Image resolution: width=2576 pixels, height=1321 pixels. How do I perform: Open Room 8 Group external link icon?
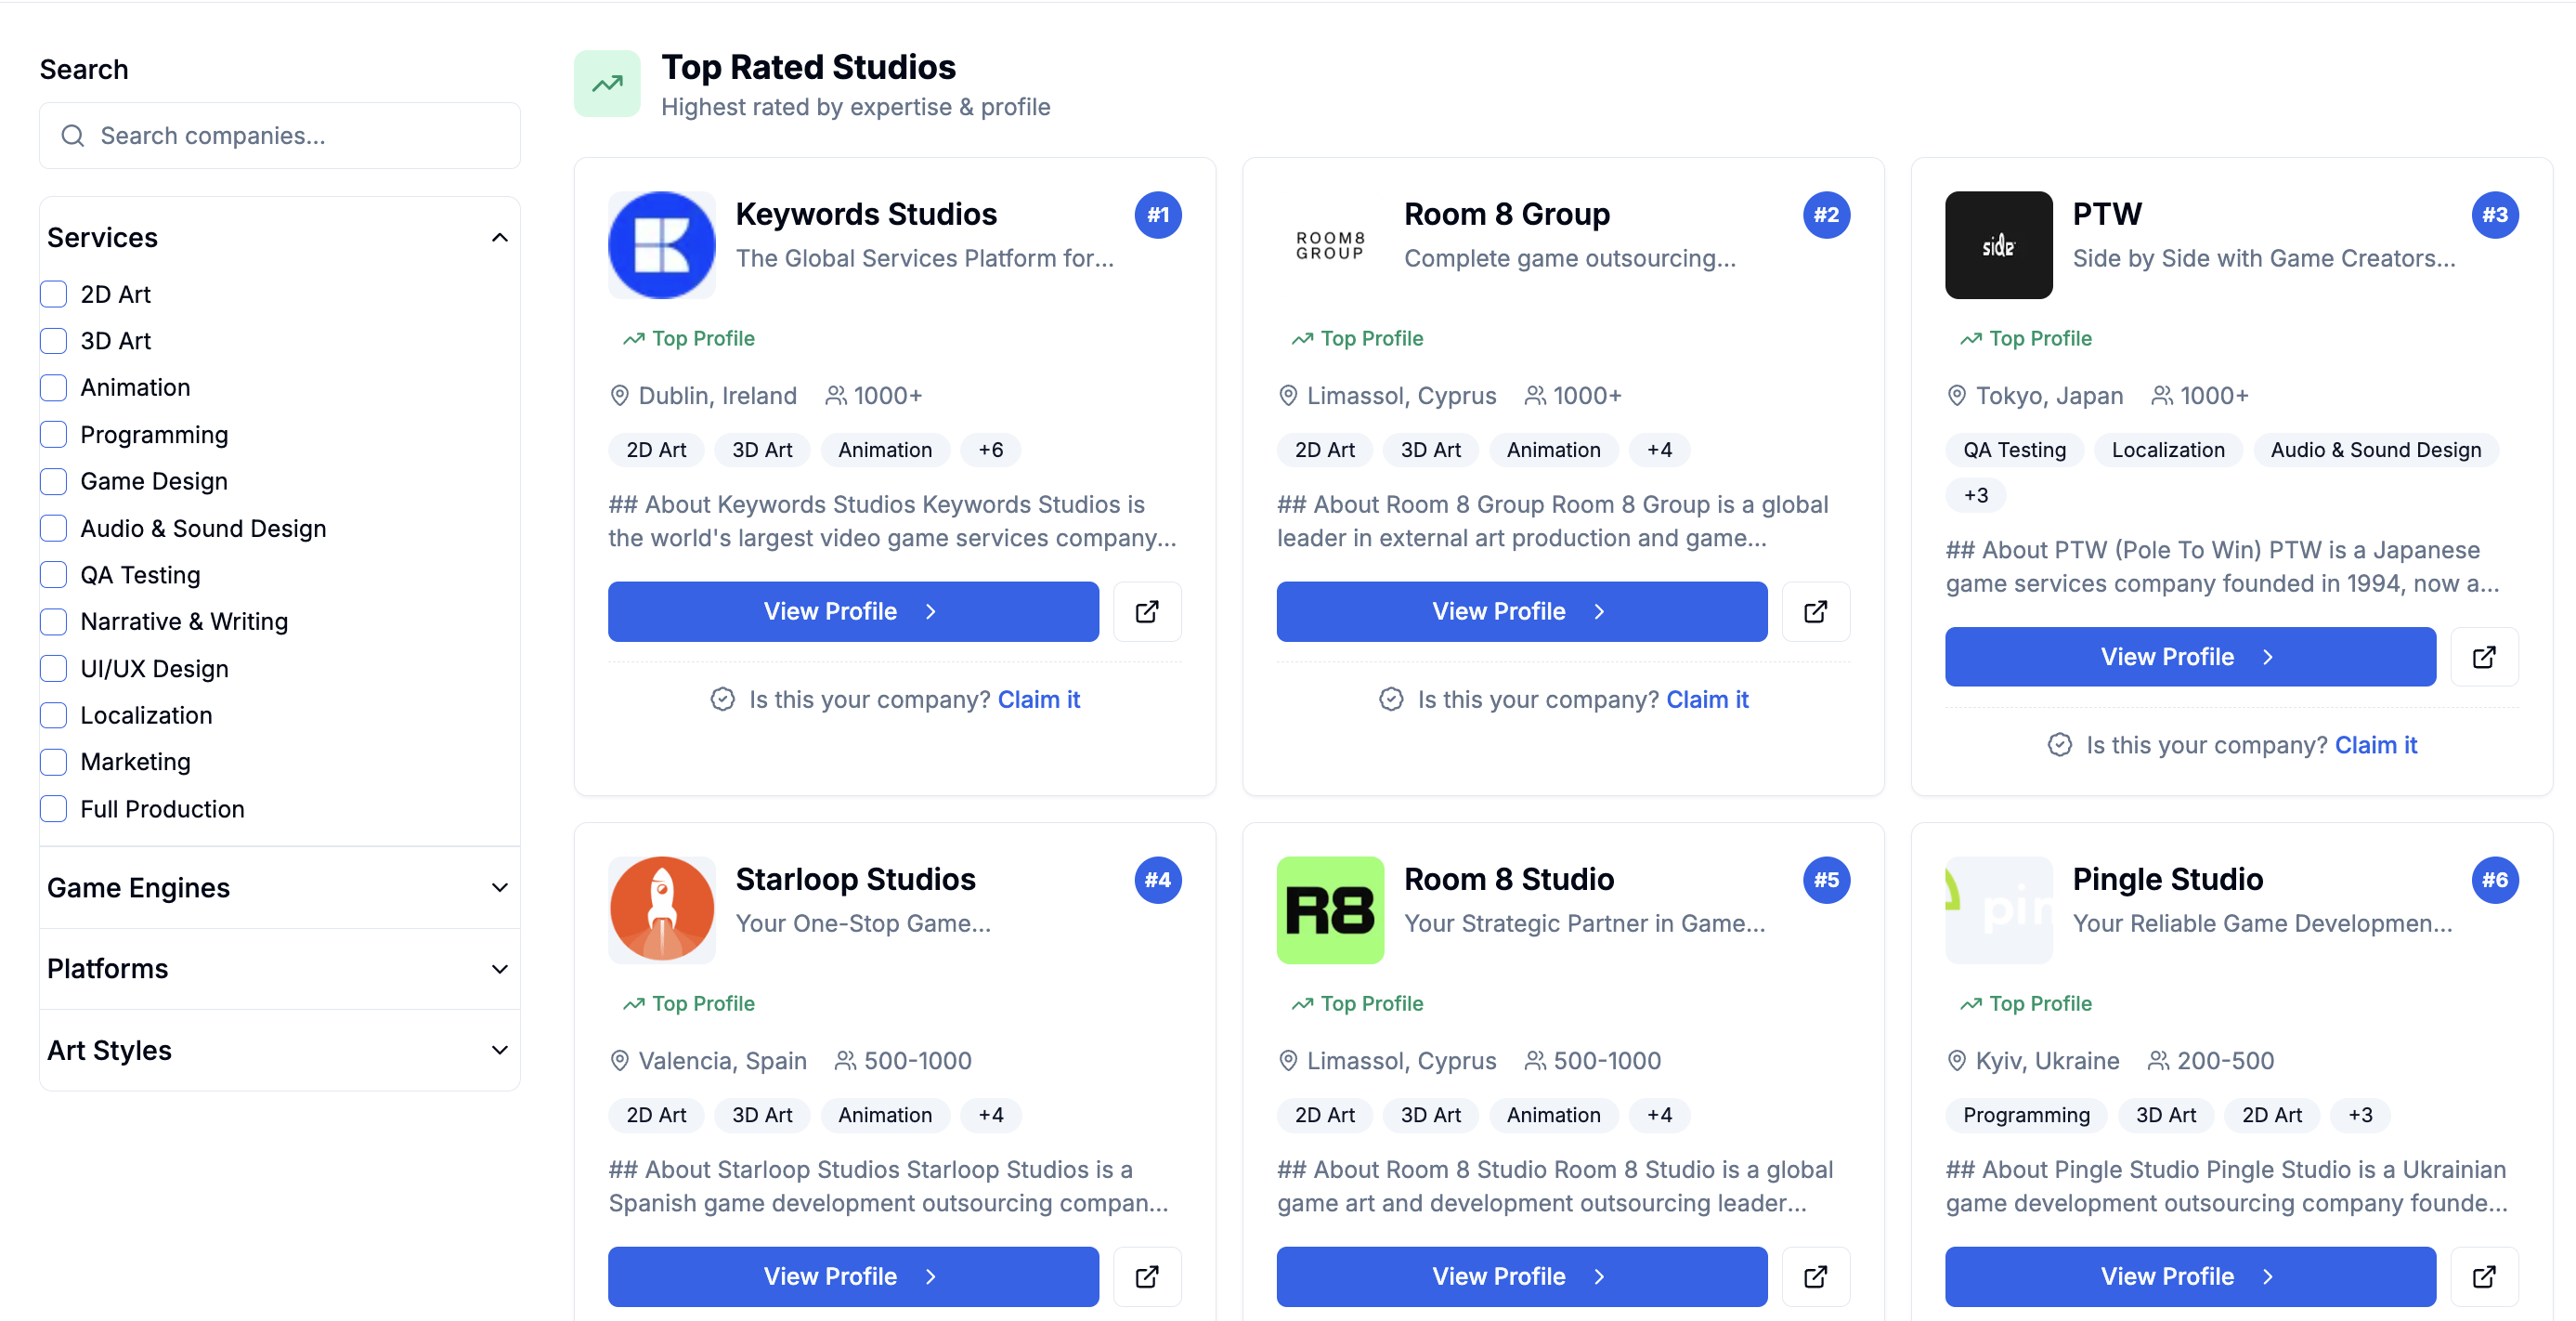pos(1815,611)
